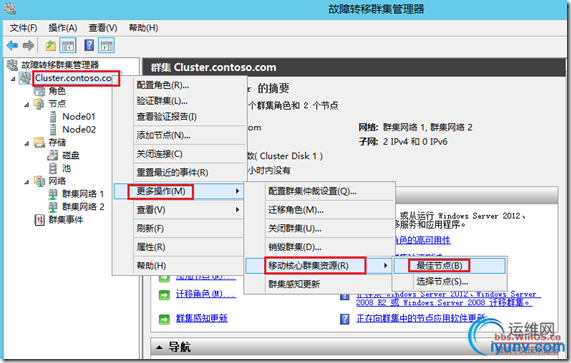Expand the 查看(V) context submenu arrow
571x363 pixels.
click(x=237, y=210)
